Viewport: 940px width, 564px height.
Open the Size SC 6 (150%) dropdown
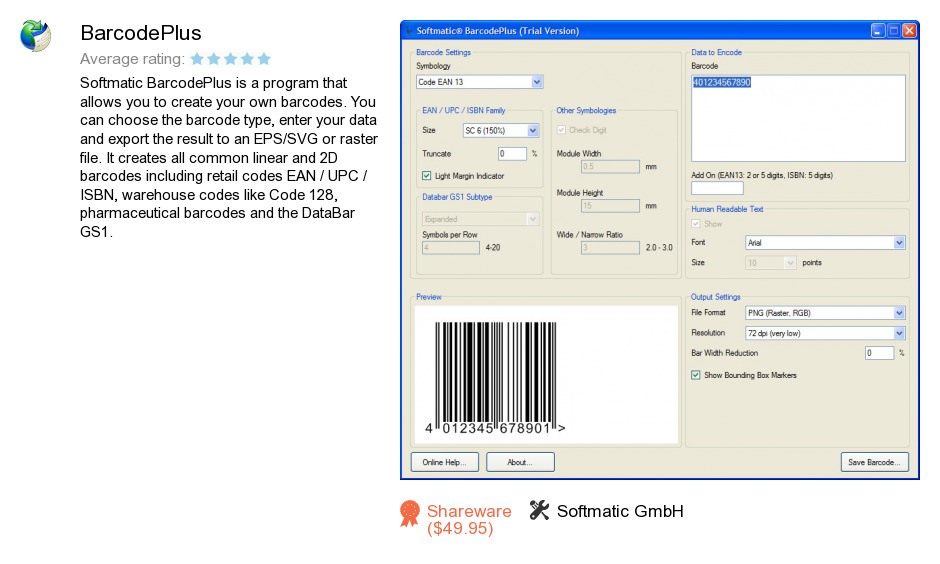click(501, 130)
